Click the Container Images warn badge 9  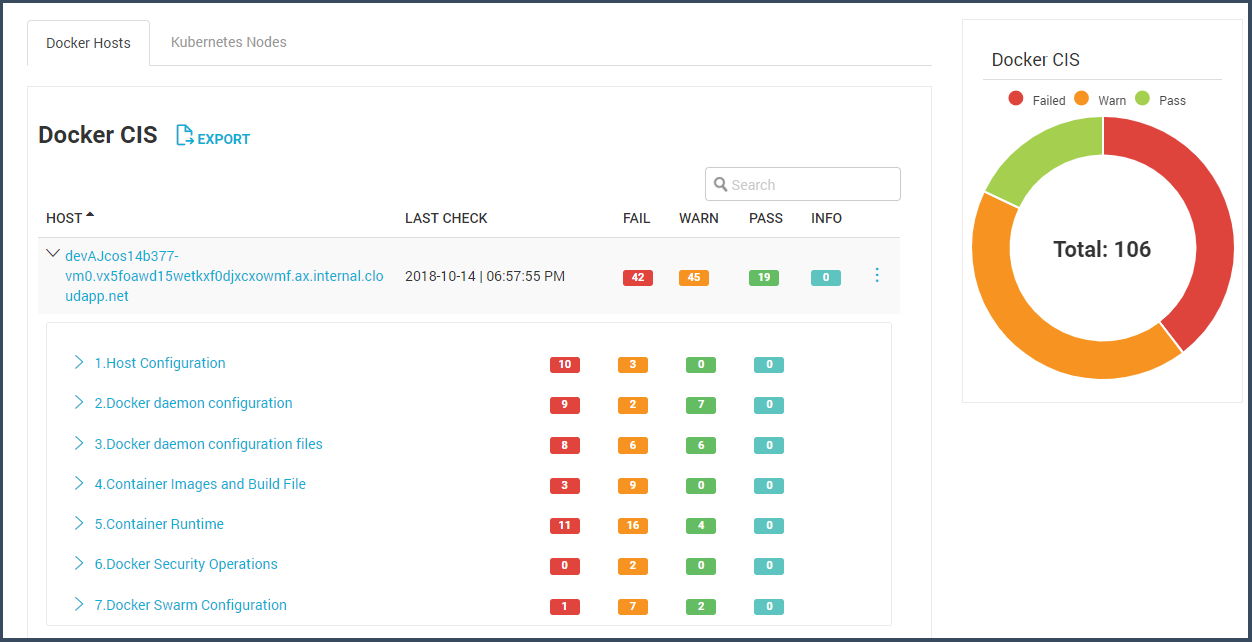633,486
